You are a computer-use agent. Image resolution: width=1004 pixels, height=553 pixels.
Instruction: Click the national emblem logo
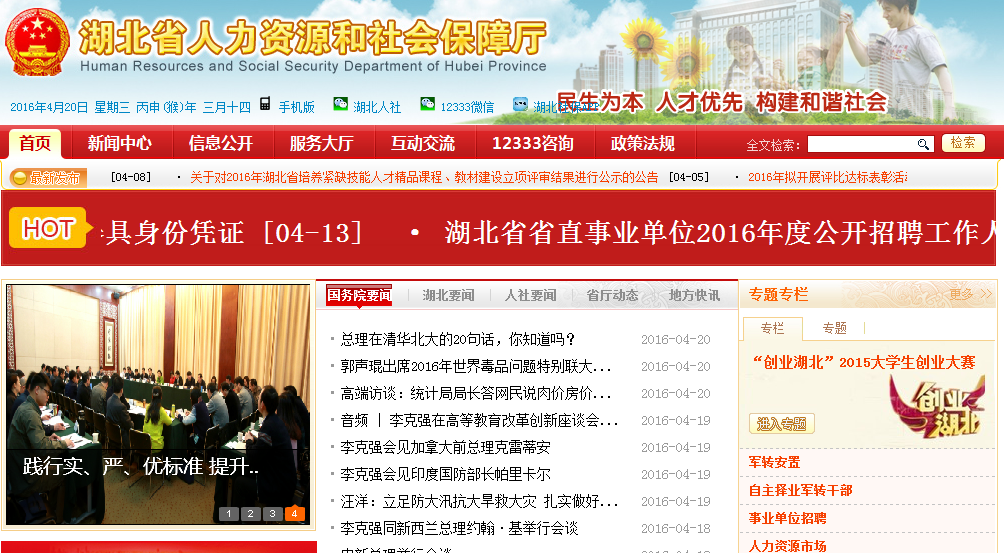(37, 43)
